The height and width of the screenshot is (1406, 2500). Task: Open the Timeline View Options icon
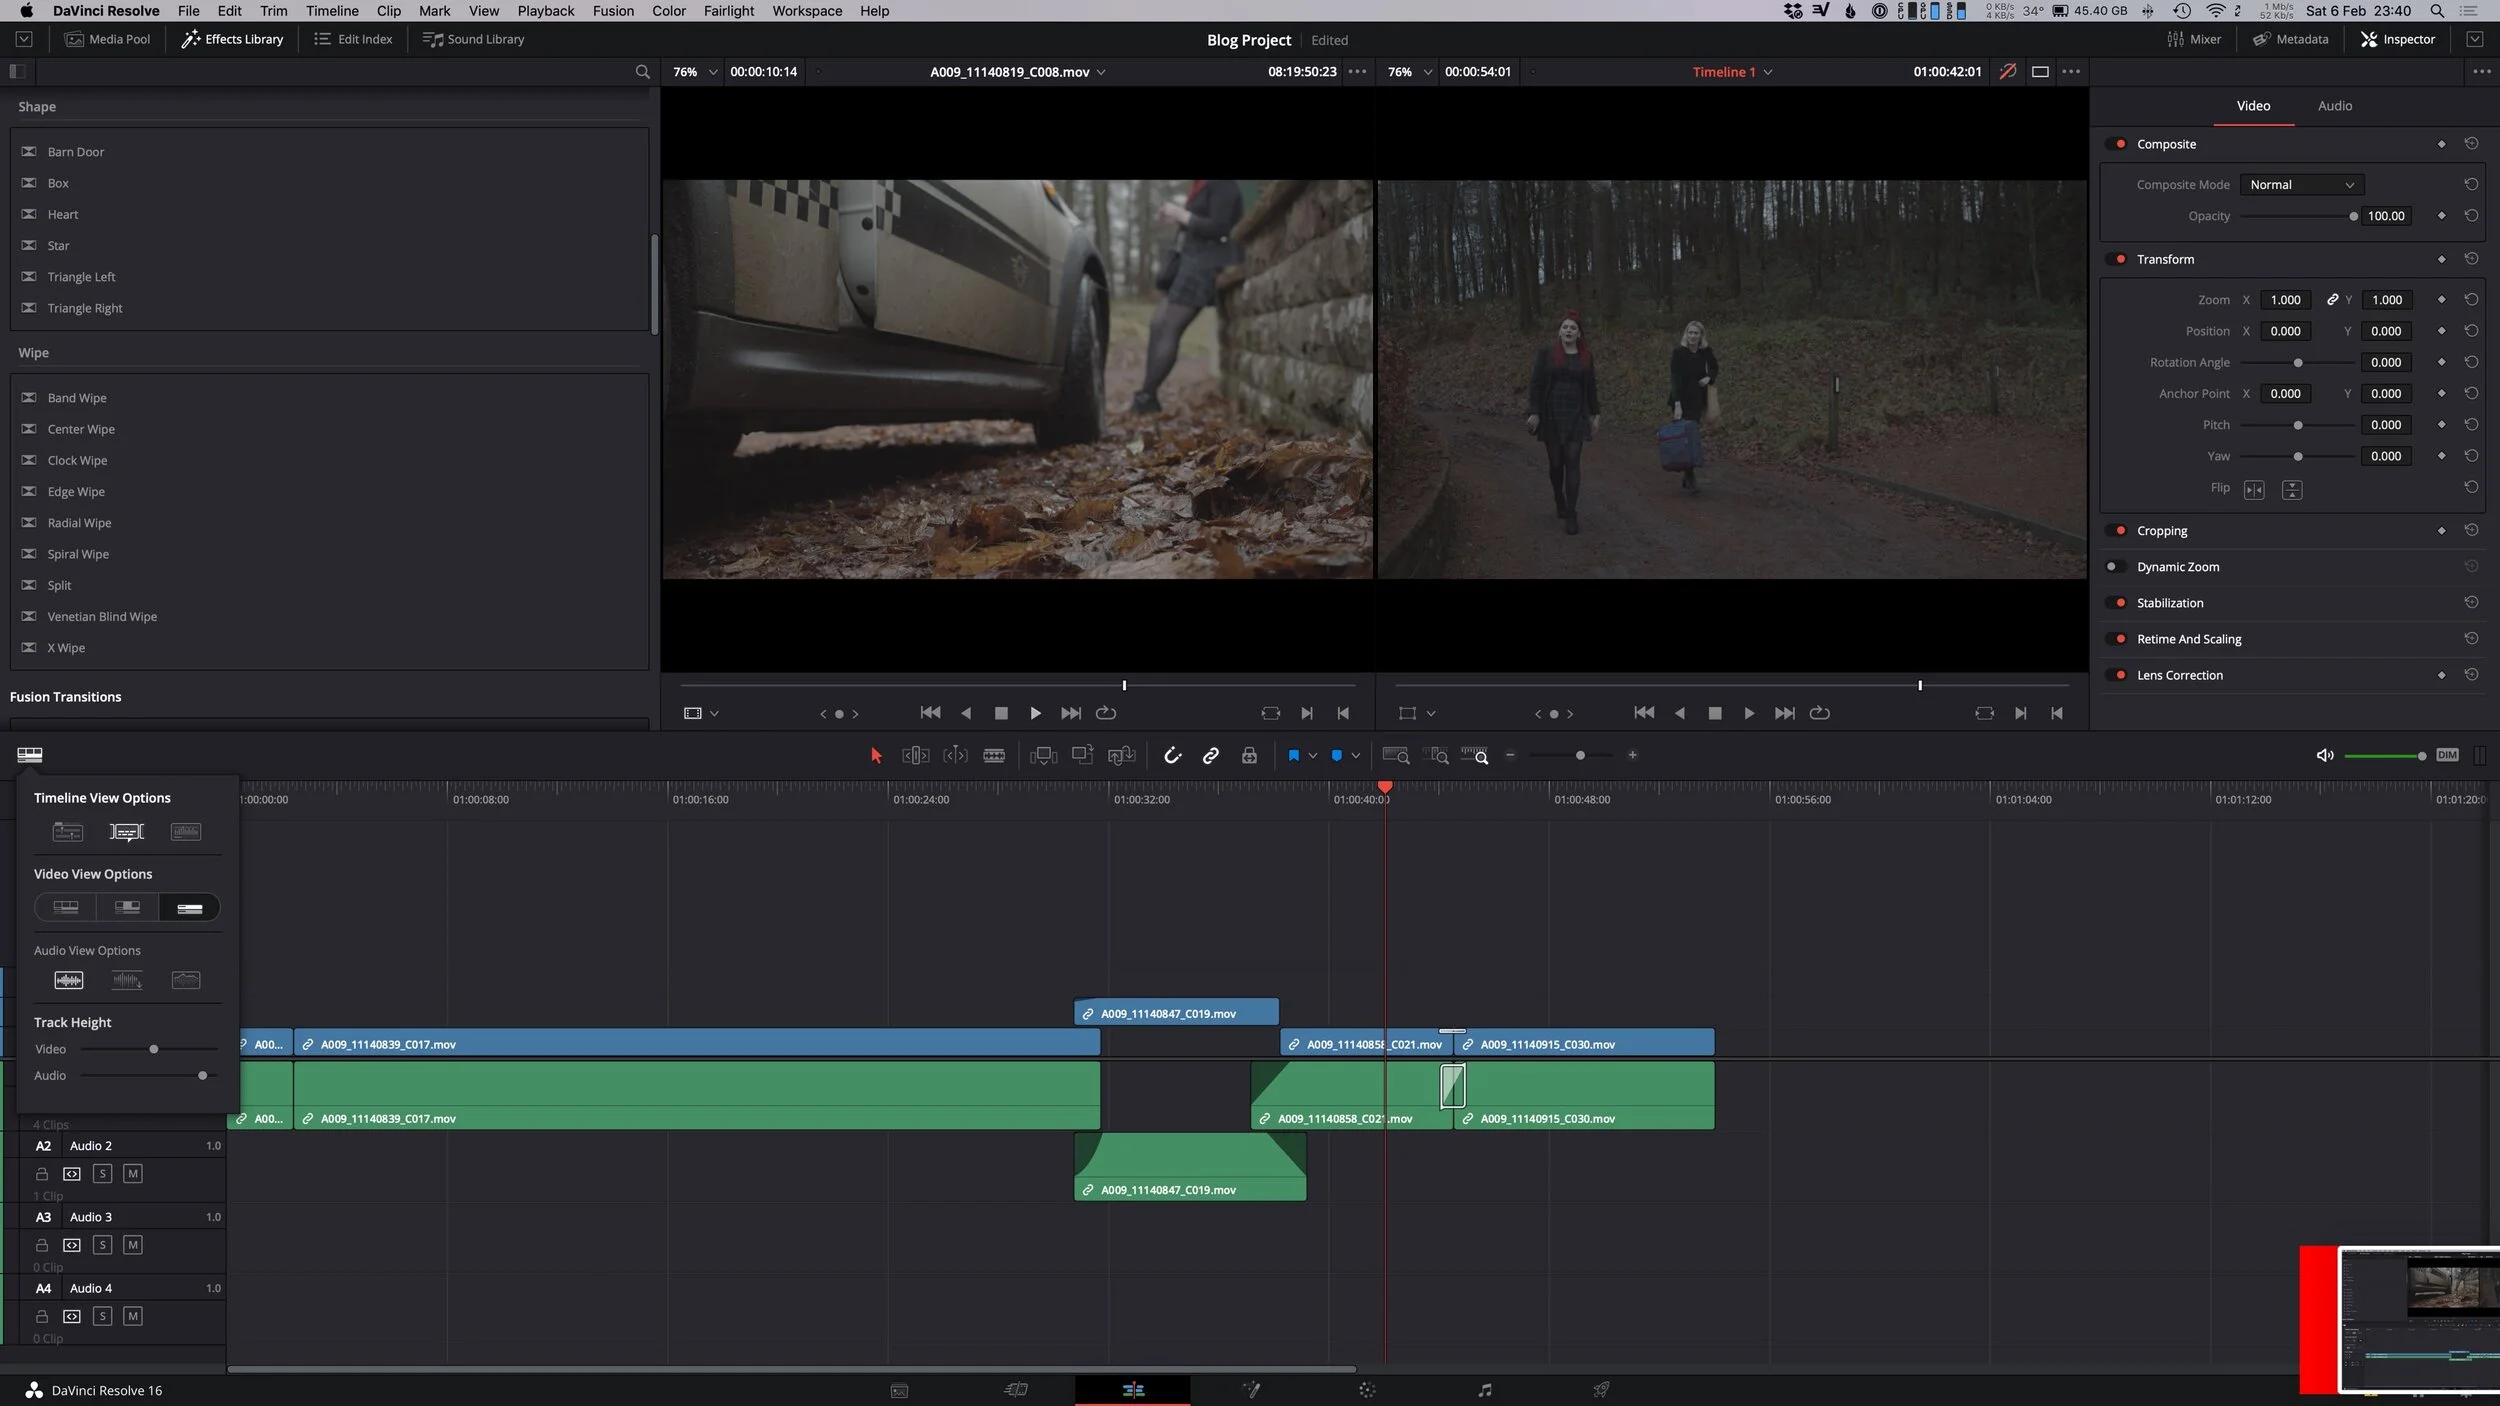30,755
